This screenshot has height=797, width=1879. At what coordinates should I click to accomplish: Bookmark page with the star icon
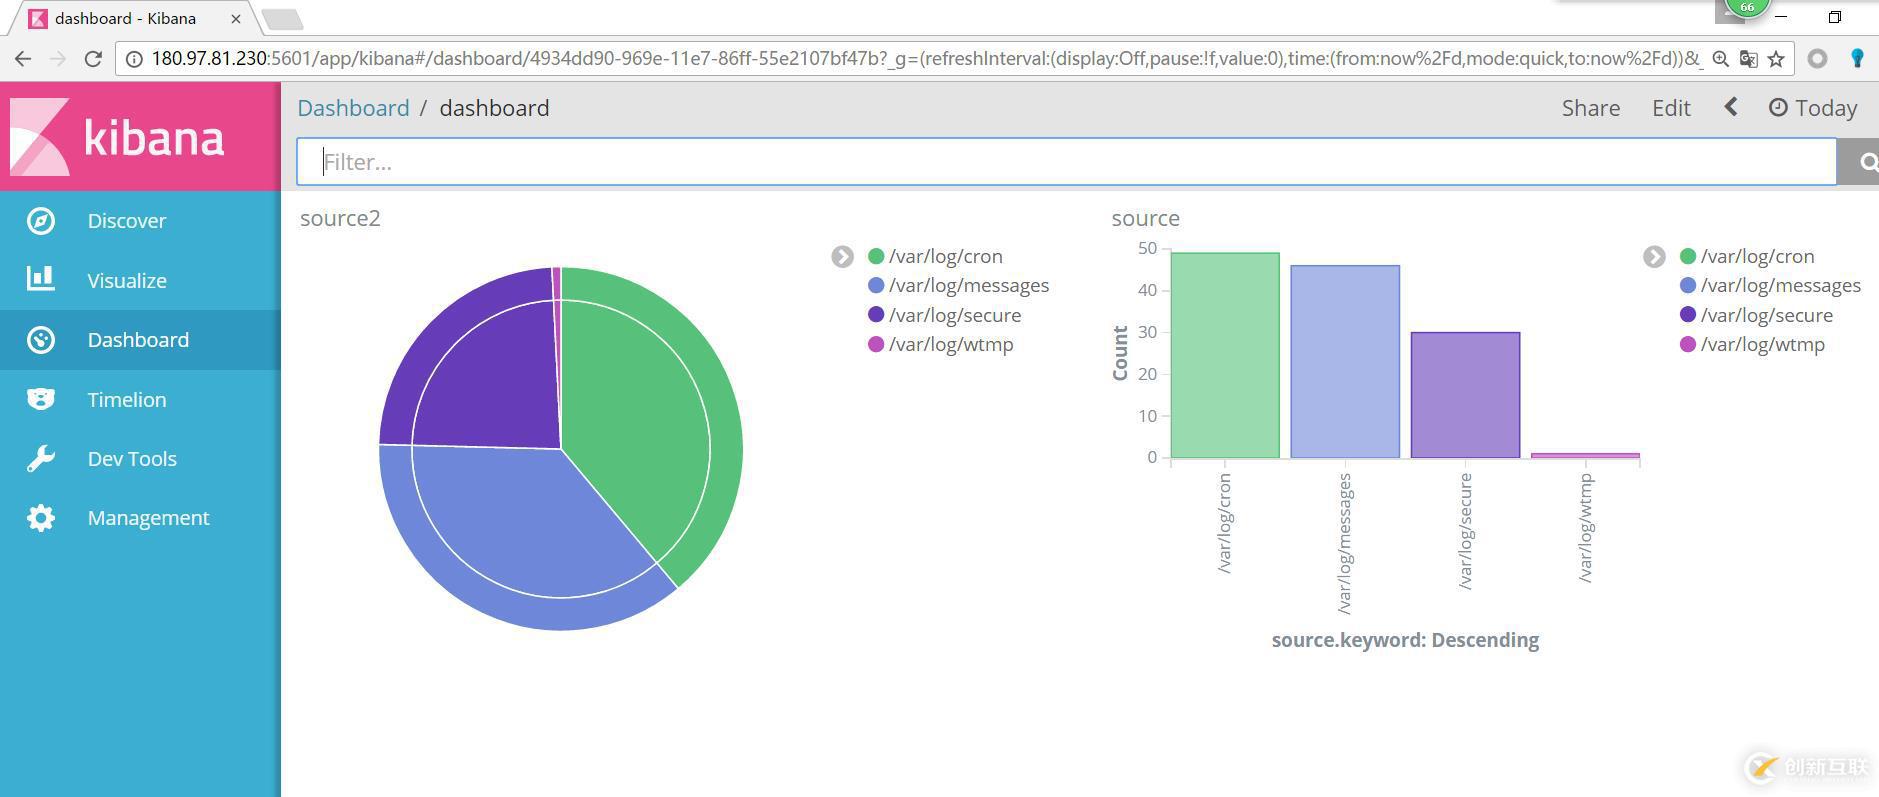tap(1776, 59)
